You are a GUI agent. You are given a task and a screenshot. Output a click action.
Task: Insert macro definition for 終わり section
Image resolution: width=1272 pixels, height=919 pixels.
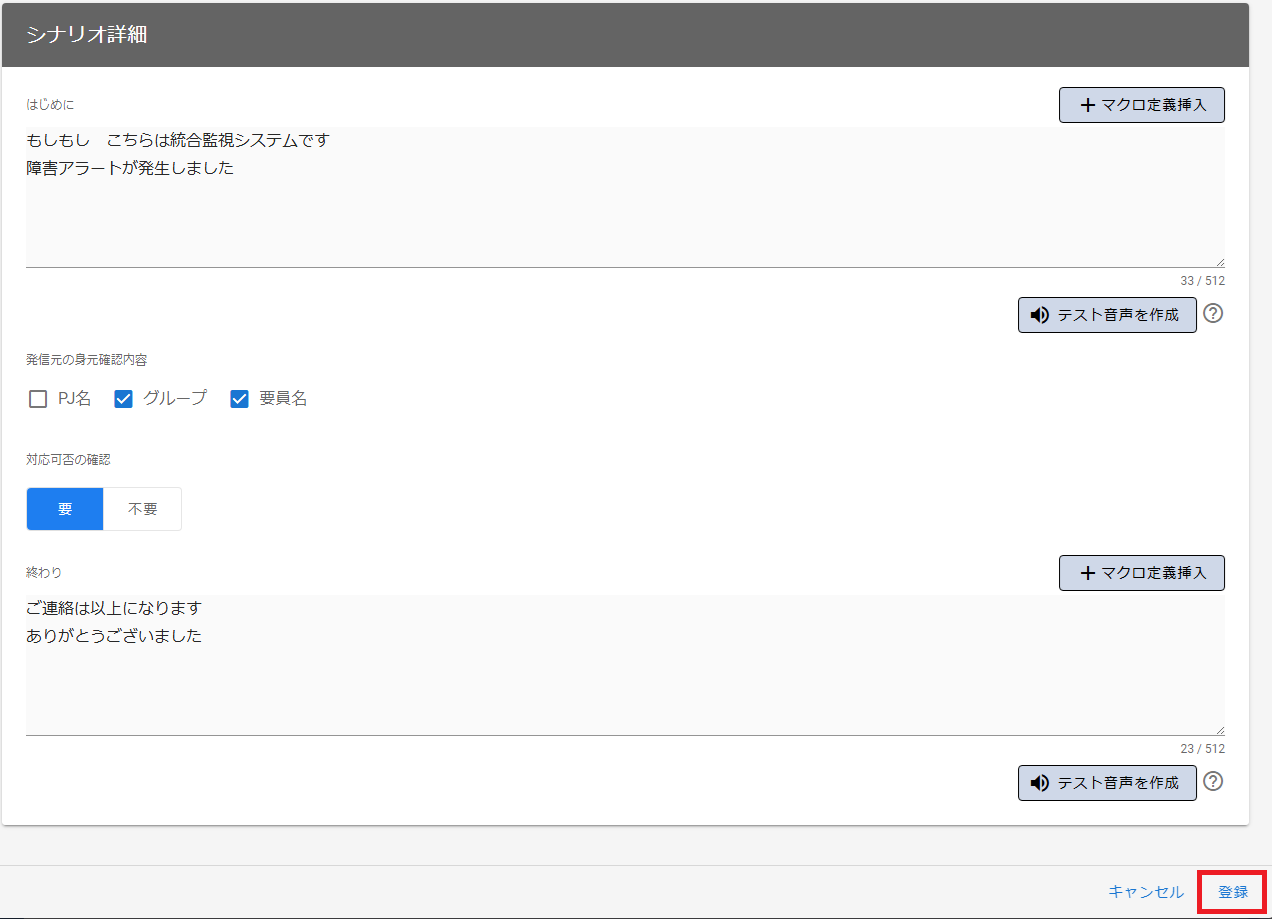[1141, 573]
